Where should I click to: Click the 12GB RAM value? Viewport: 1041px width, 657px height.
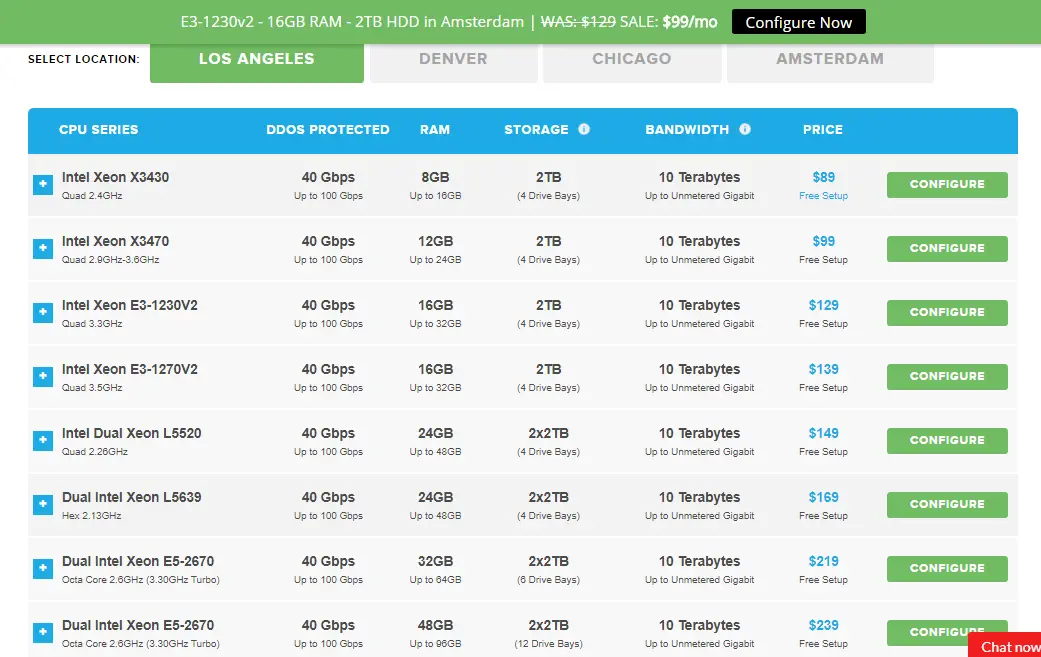(436, 241)
